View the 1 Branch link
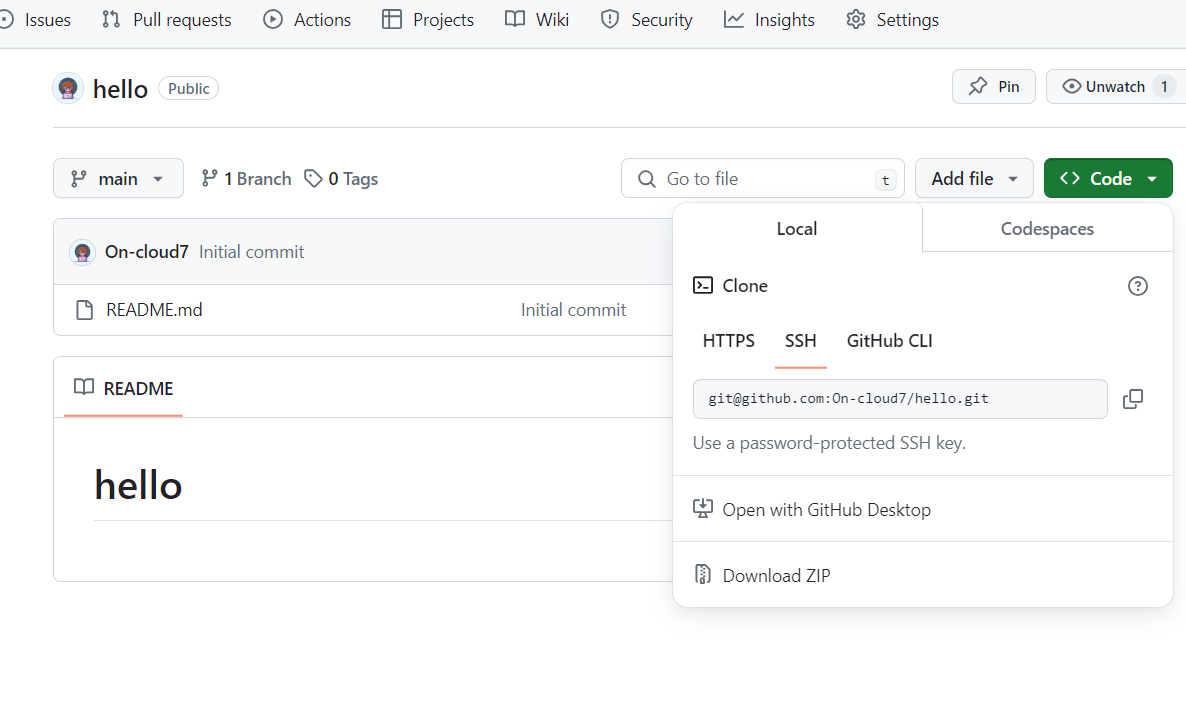 coord(247,178)
